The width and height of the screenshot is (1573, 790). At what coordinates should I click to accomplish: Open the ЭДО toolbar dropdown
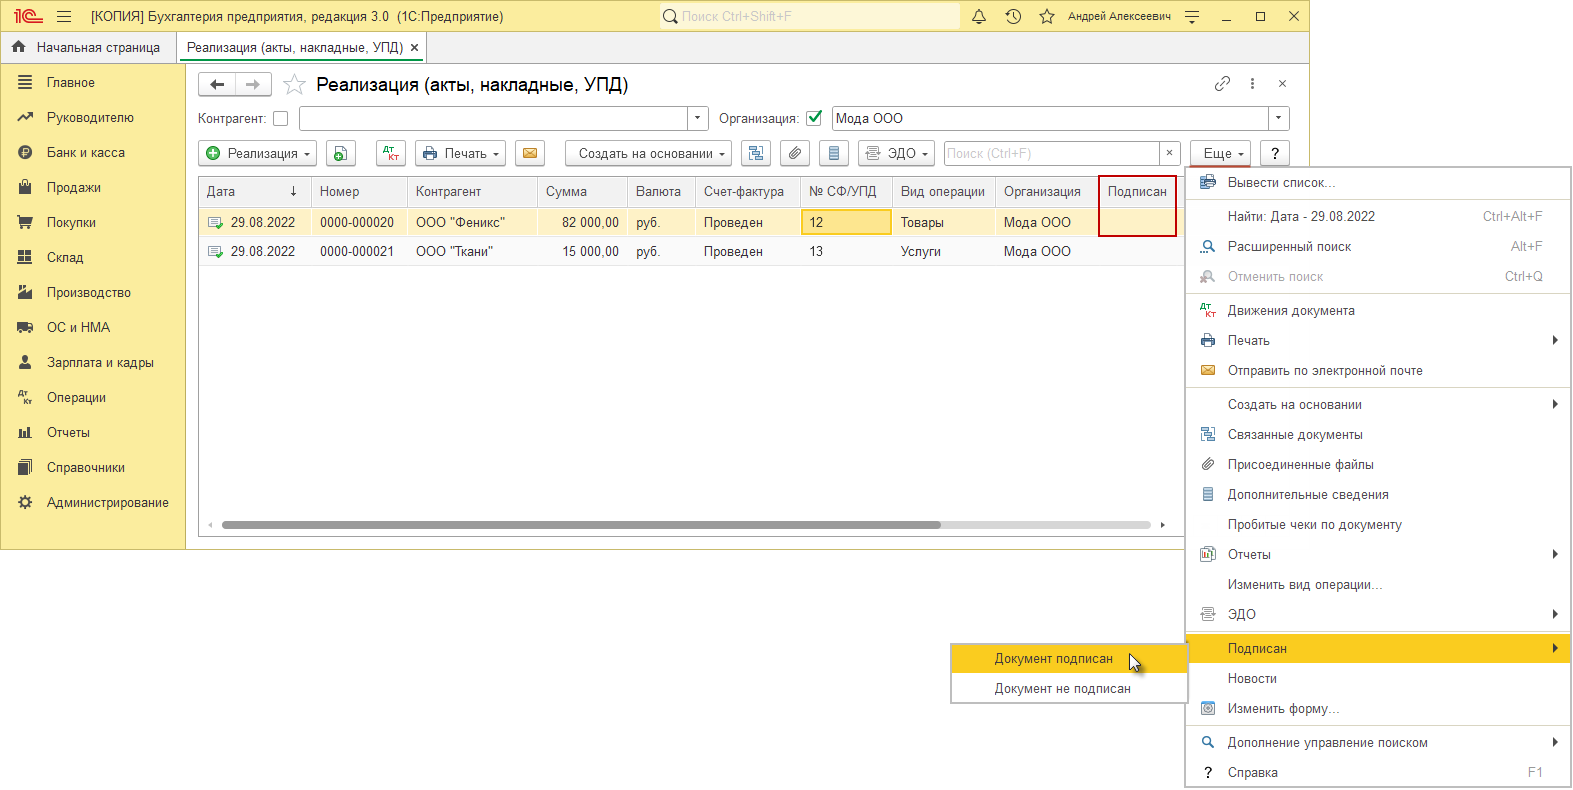[x=897, y=153]
